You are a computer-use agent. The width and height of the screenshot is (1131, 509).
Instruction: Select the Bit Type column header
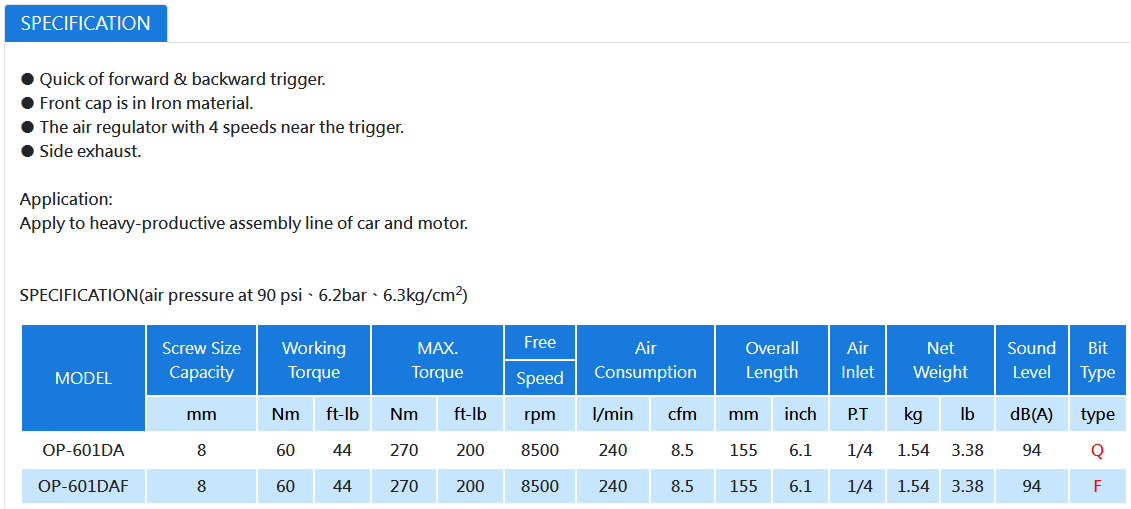(1098, 360)
